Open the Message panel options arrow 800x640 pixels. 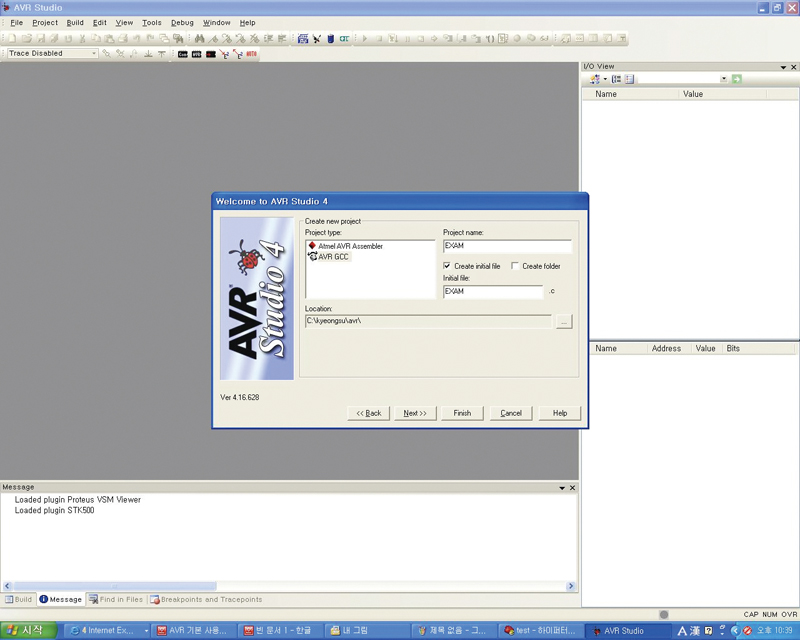pos(562,488)
